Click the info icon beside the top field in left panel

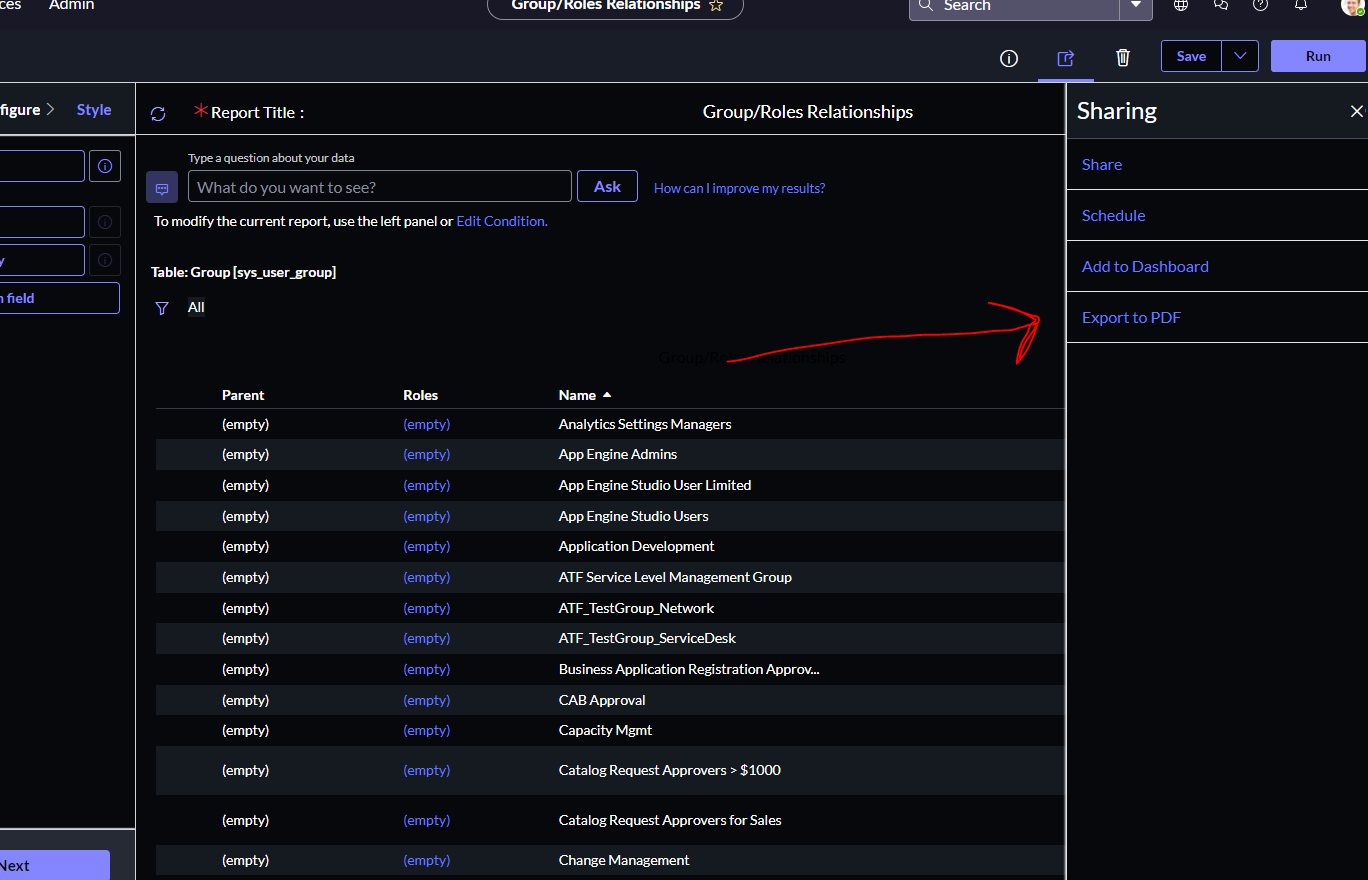pyautogui.click(x=105, y=165)
